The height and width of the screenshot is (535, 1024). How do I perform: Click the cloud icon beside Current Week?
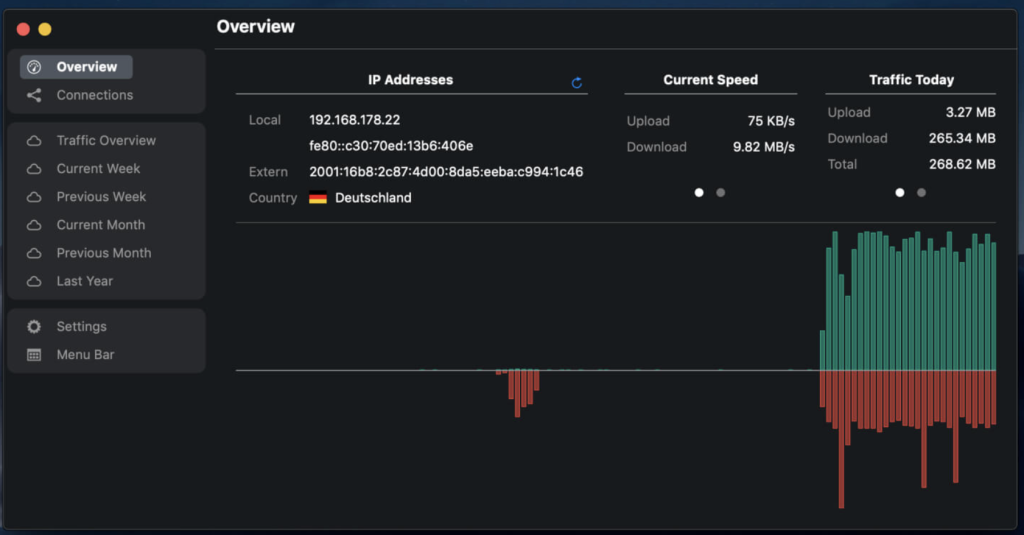(x=34, y=169)
